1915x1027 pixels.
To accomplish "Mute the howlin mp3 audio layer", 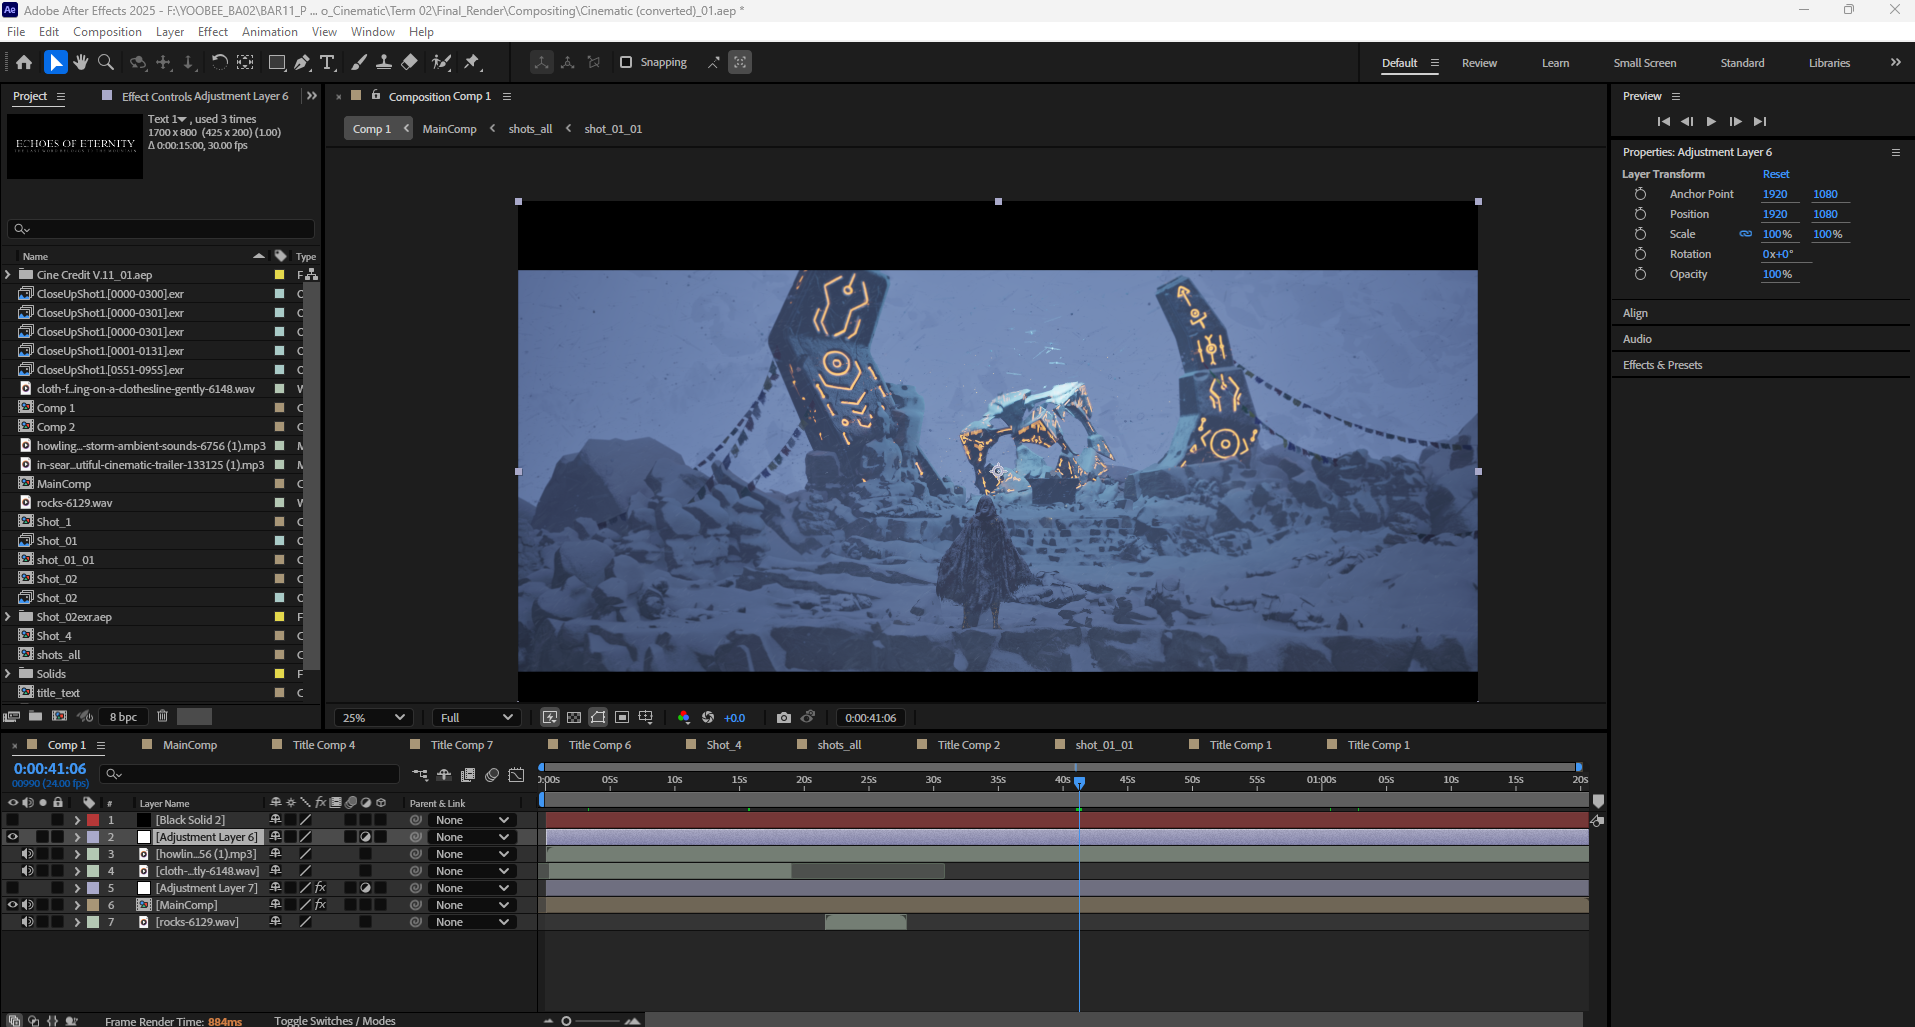I will [x=27, y=854].
